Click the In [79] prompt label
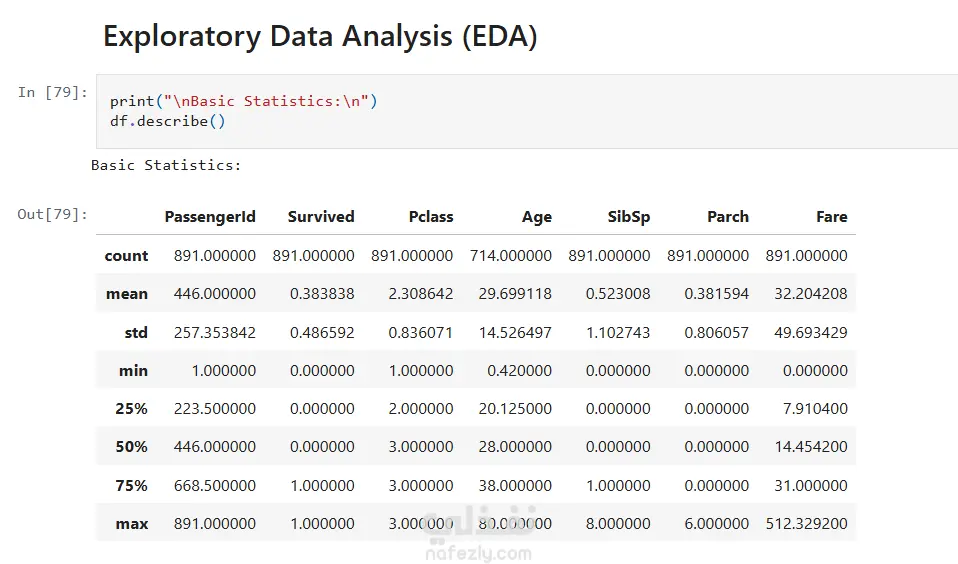The image size is (958, 564). 53,92
